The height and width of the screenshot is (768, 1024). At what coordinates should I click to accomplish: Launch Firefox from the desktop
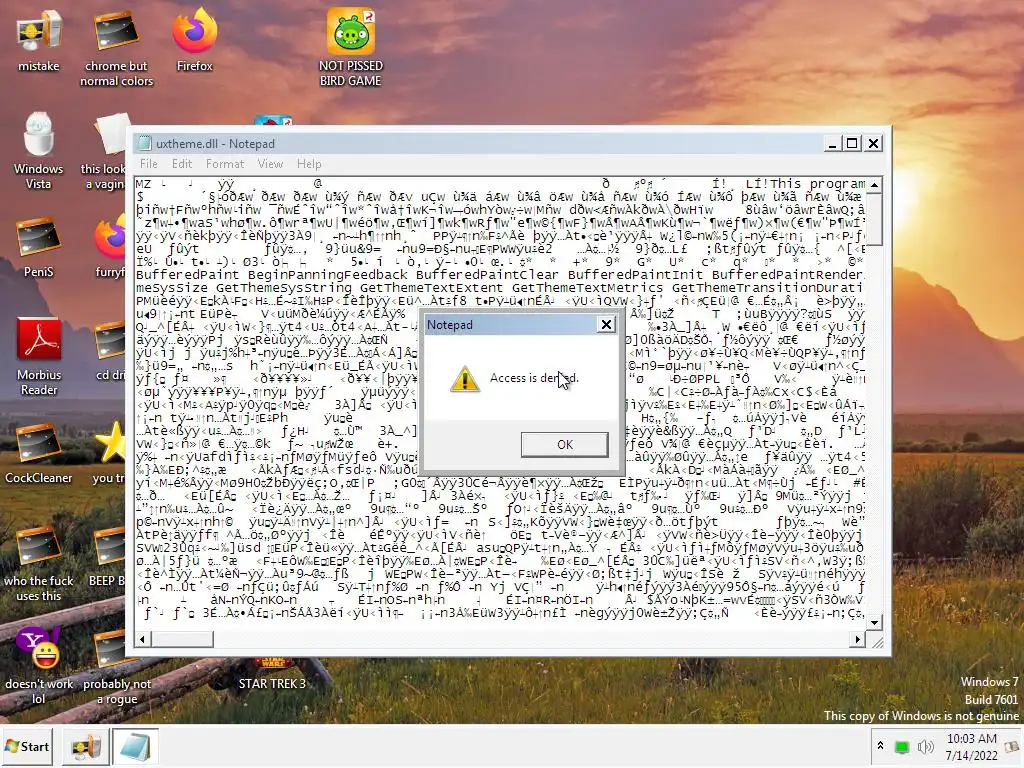[195, 40]
